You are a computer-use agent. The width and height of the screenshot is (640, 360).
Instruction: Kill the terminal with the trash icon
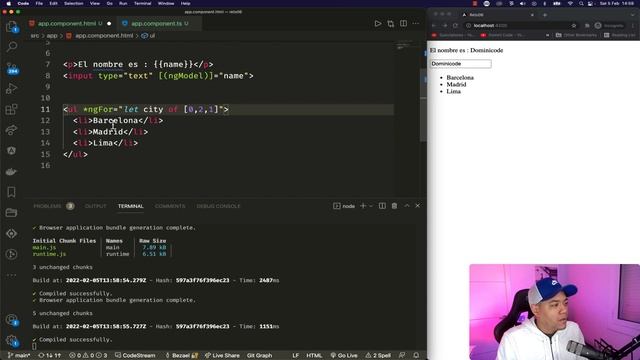tap(394, 206)
